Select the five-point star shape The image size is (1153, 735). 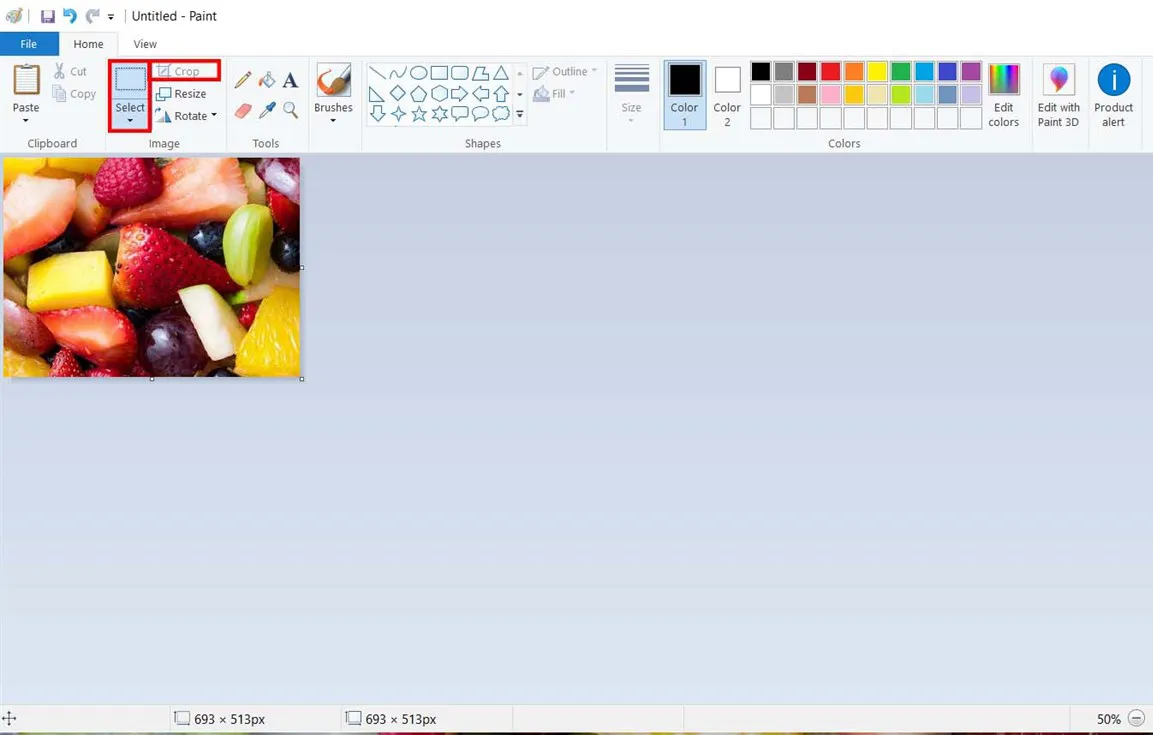point(419,114)
